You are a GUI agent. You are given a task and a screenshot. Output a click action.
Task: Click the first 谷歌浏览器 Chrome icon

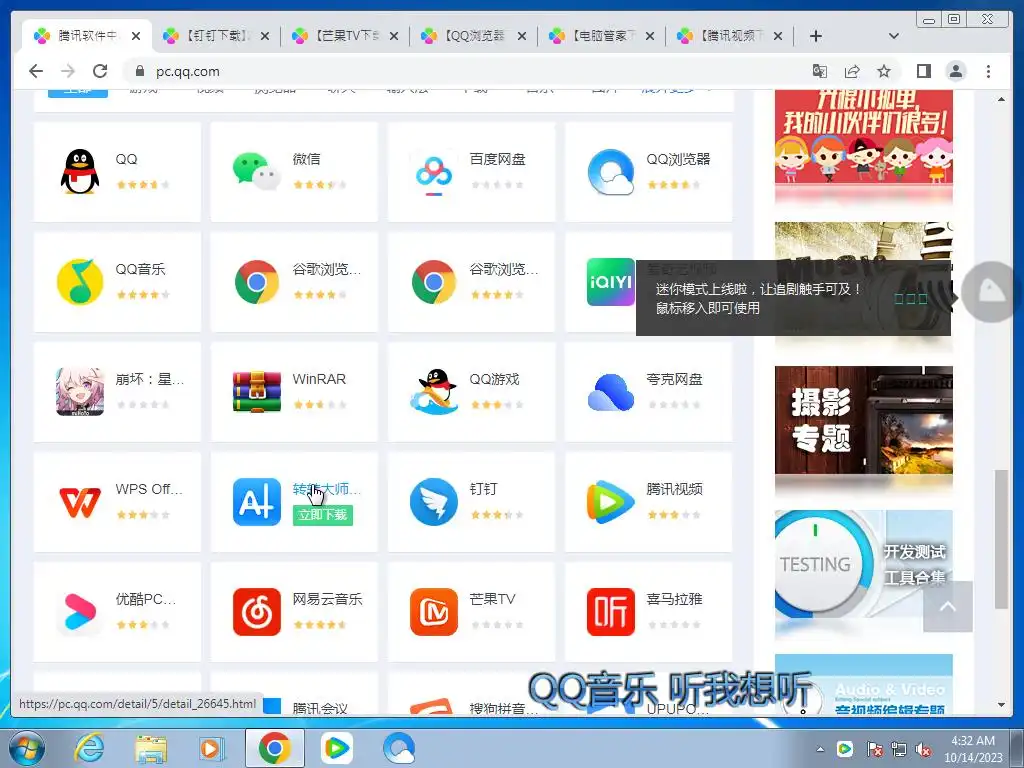(257, 282)
